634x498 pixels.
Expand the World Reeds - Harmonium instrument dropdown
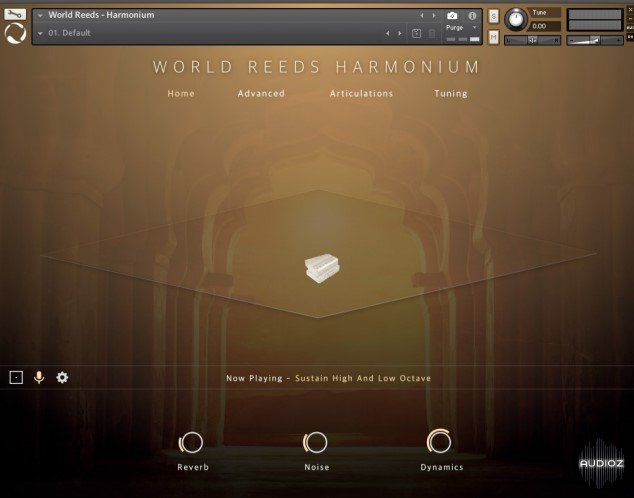point(40,15)
